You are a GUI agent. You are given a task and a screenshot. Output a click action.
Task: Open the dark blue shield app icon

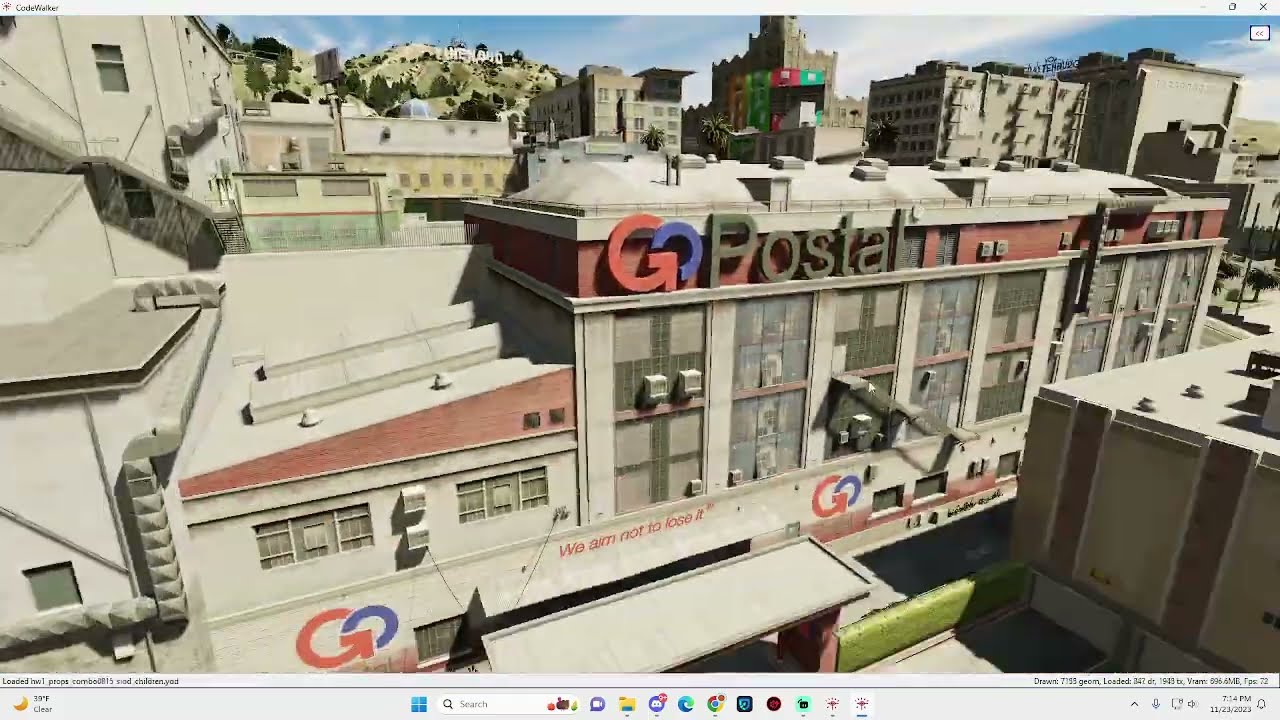[745, 704]
